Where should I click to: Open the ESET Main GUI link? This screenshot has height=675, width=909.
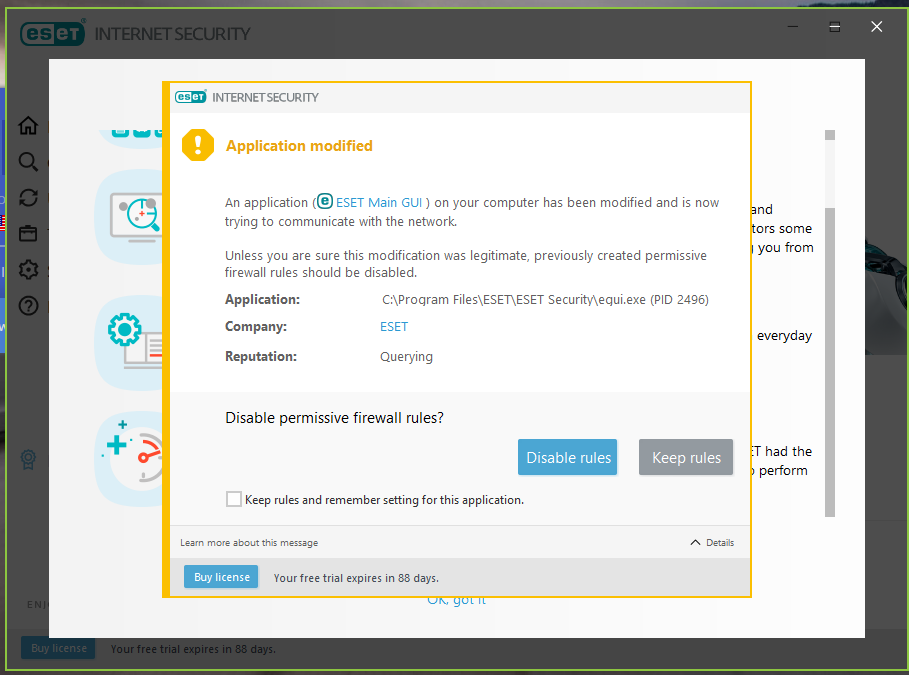[x=379, y=202]
